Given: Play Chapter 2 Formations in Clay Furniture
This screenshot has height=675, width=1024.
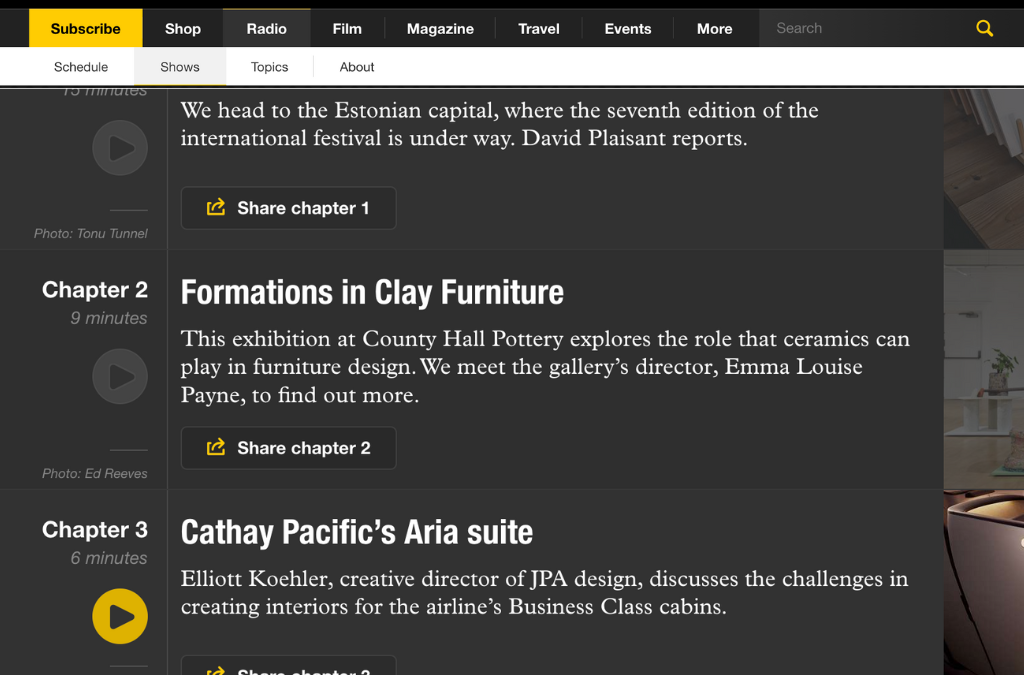Looking at the screenshot, I should pyautogui.click(x=120, y=377).
